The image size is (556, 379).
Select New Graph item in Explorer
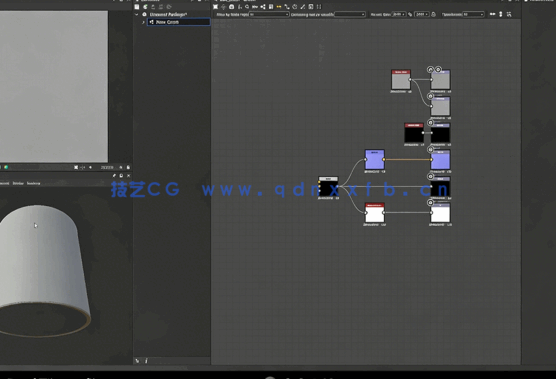179,22
